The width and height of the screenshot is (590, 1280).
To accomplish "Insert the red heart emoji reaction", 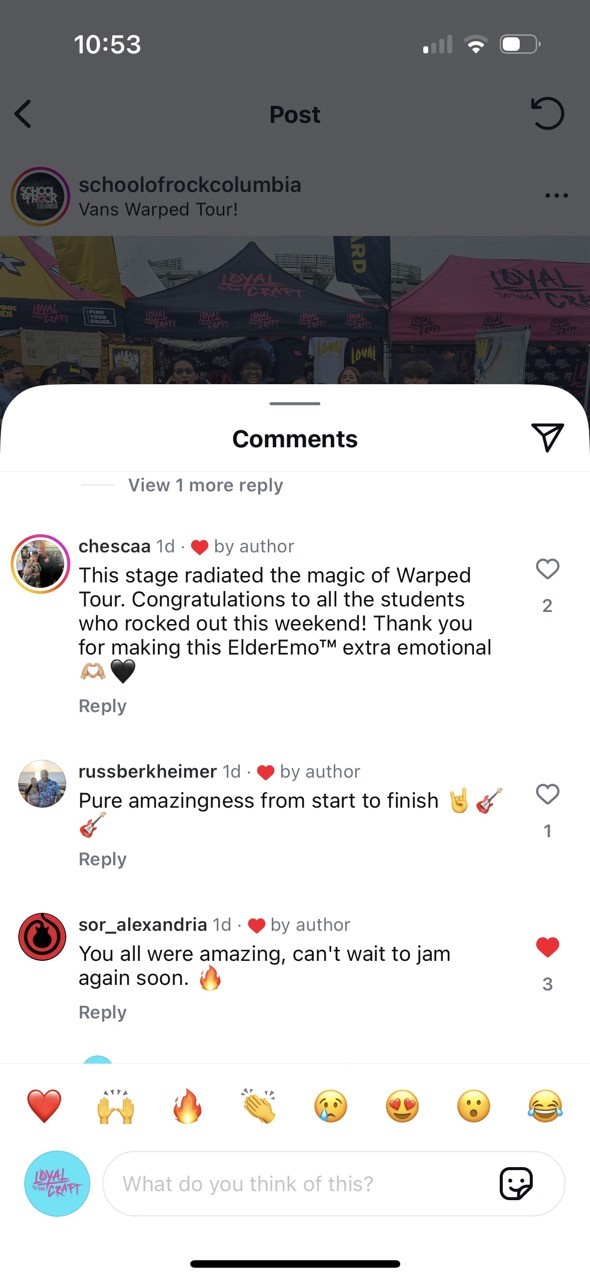I will pos(44,1107).
